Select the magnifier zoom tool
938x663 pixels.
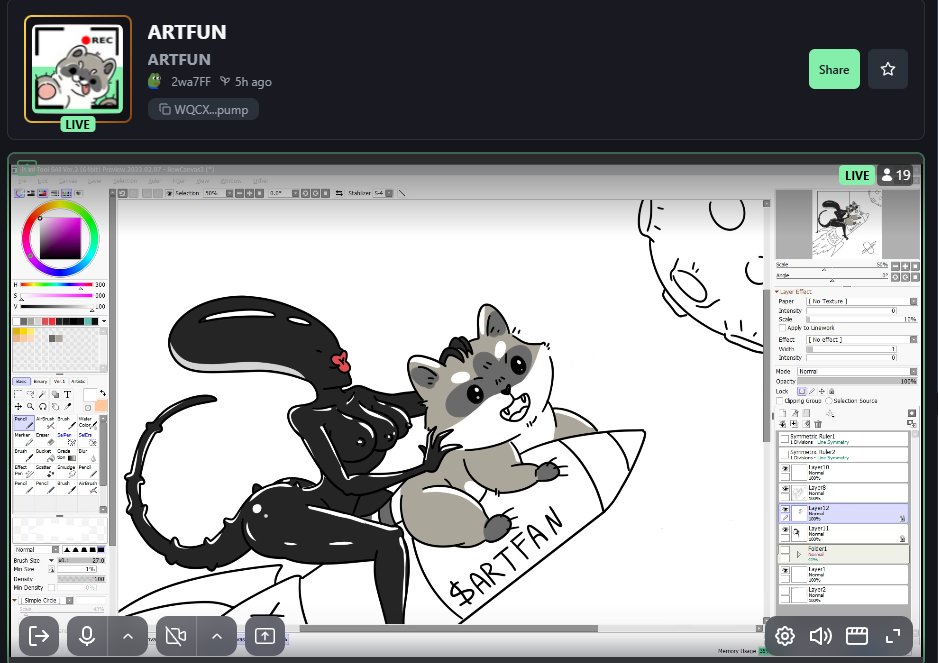[30, 406]
